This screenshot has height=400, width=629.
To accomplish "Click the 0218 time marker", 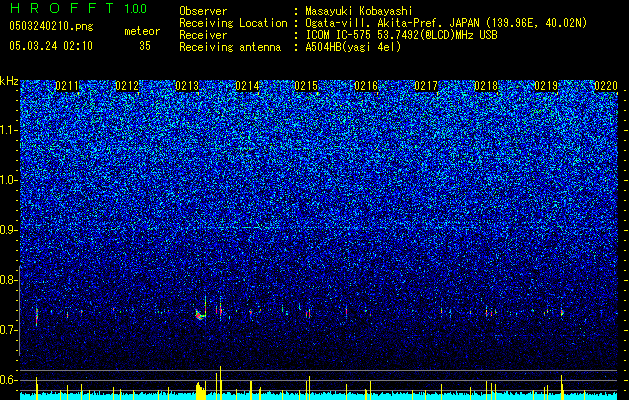I will point(486,86).
